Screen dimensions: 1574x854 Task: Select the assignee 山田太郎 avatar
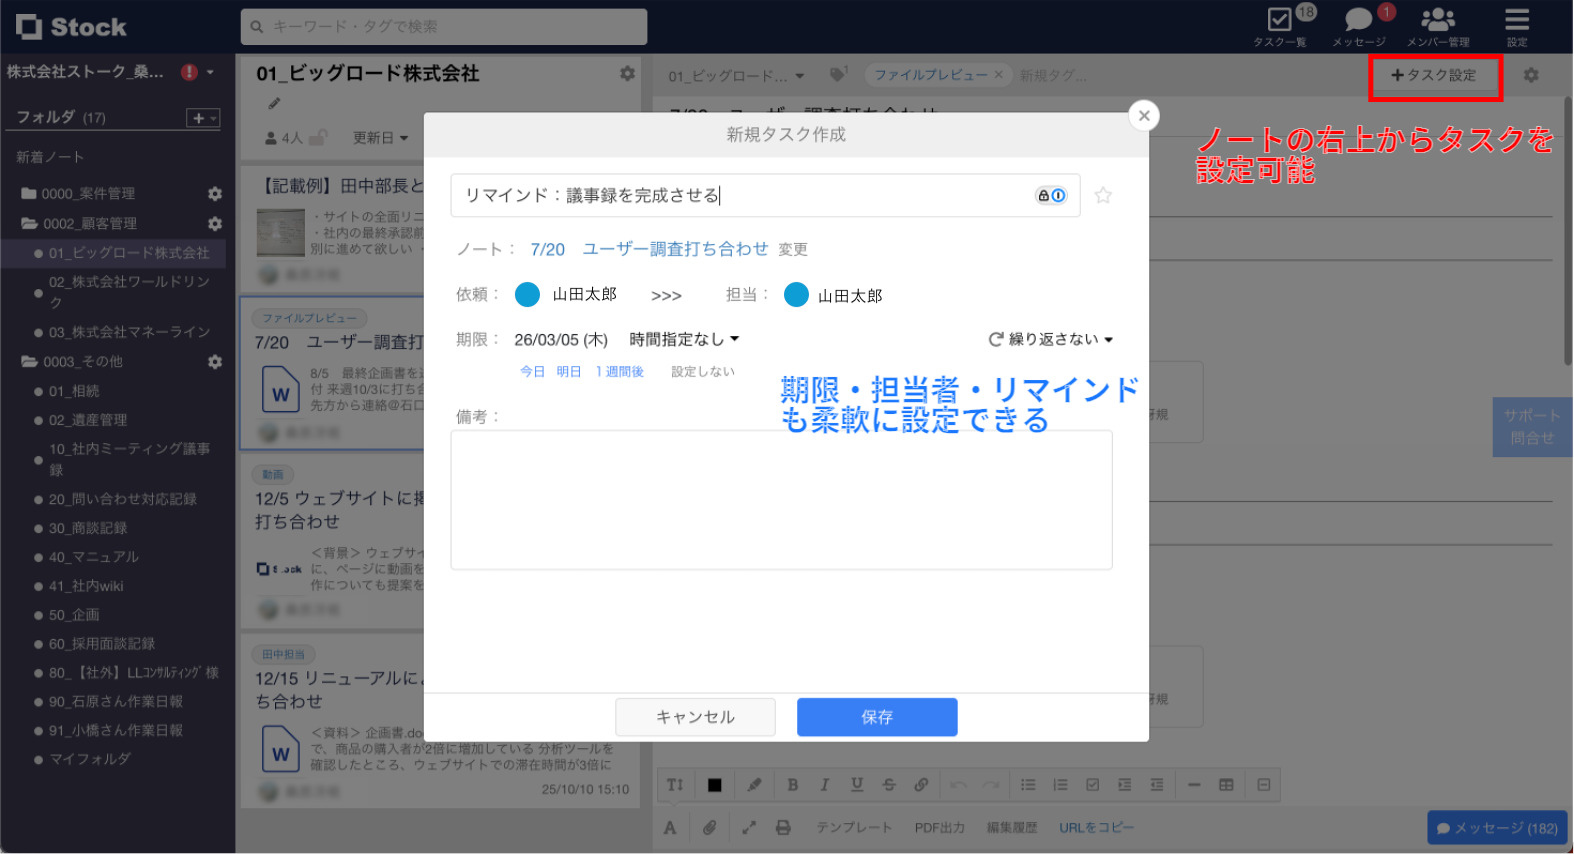(796, 295)
